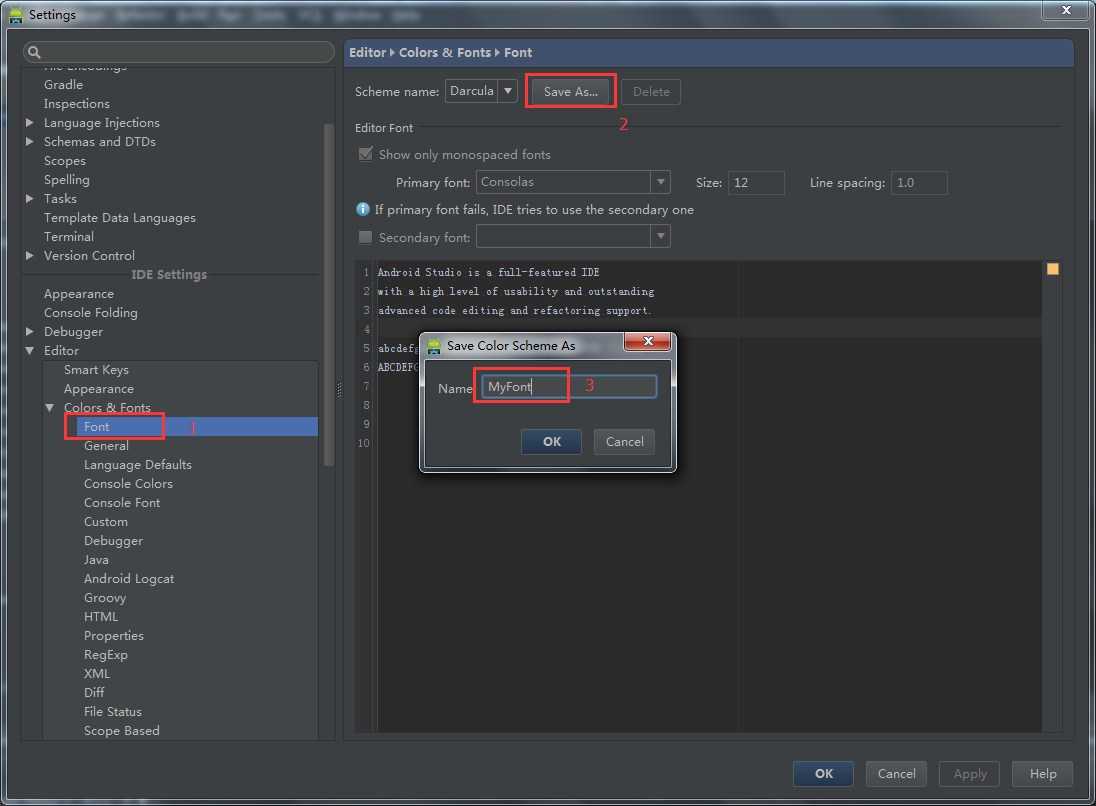Select XML color settings
Image resolution: width=1096 pixels, height=806 pixels.
click(96, 673)
